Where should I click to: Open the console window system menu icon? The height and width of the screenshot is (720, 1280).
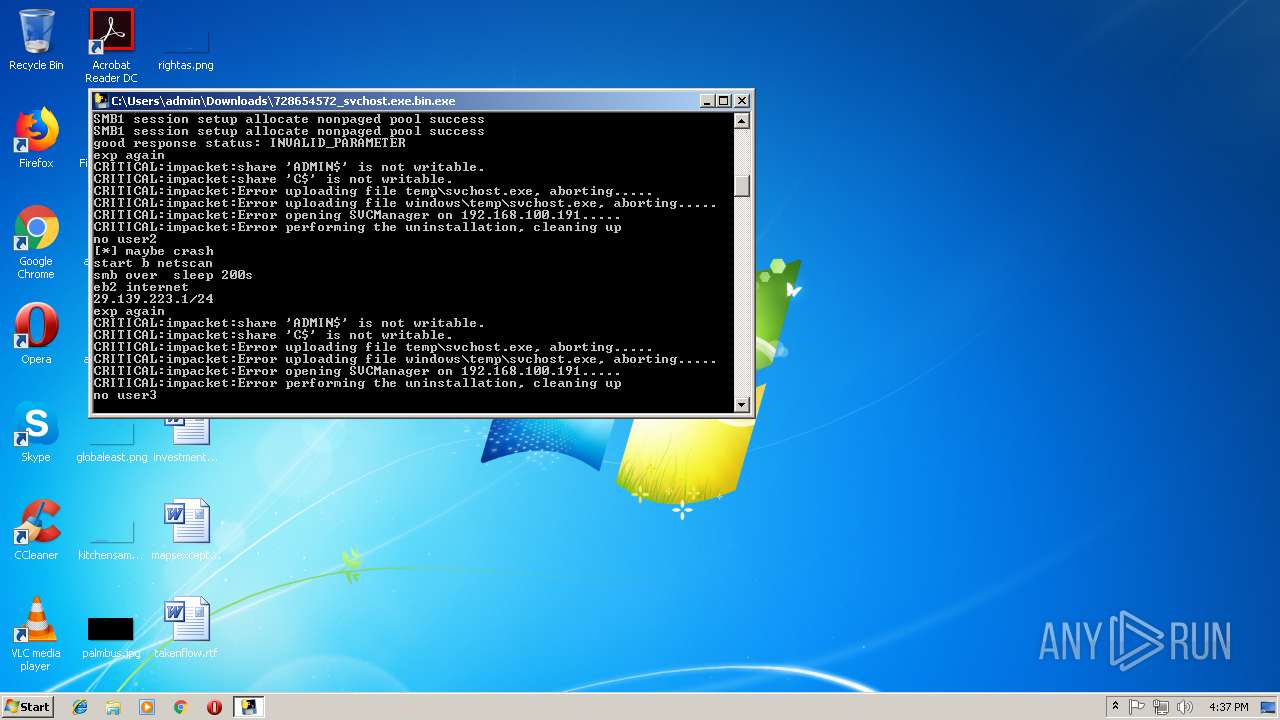click(101, 101)
